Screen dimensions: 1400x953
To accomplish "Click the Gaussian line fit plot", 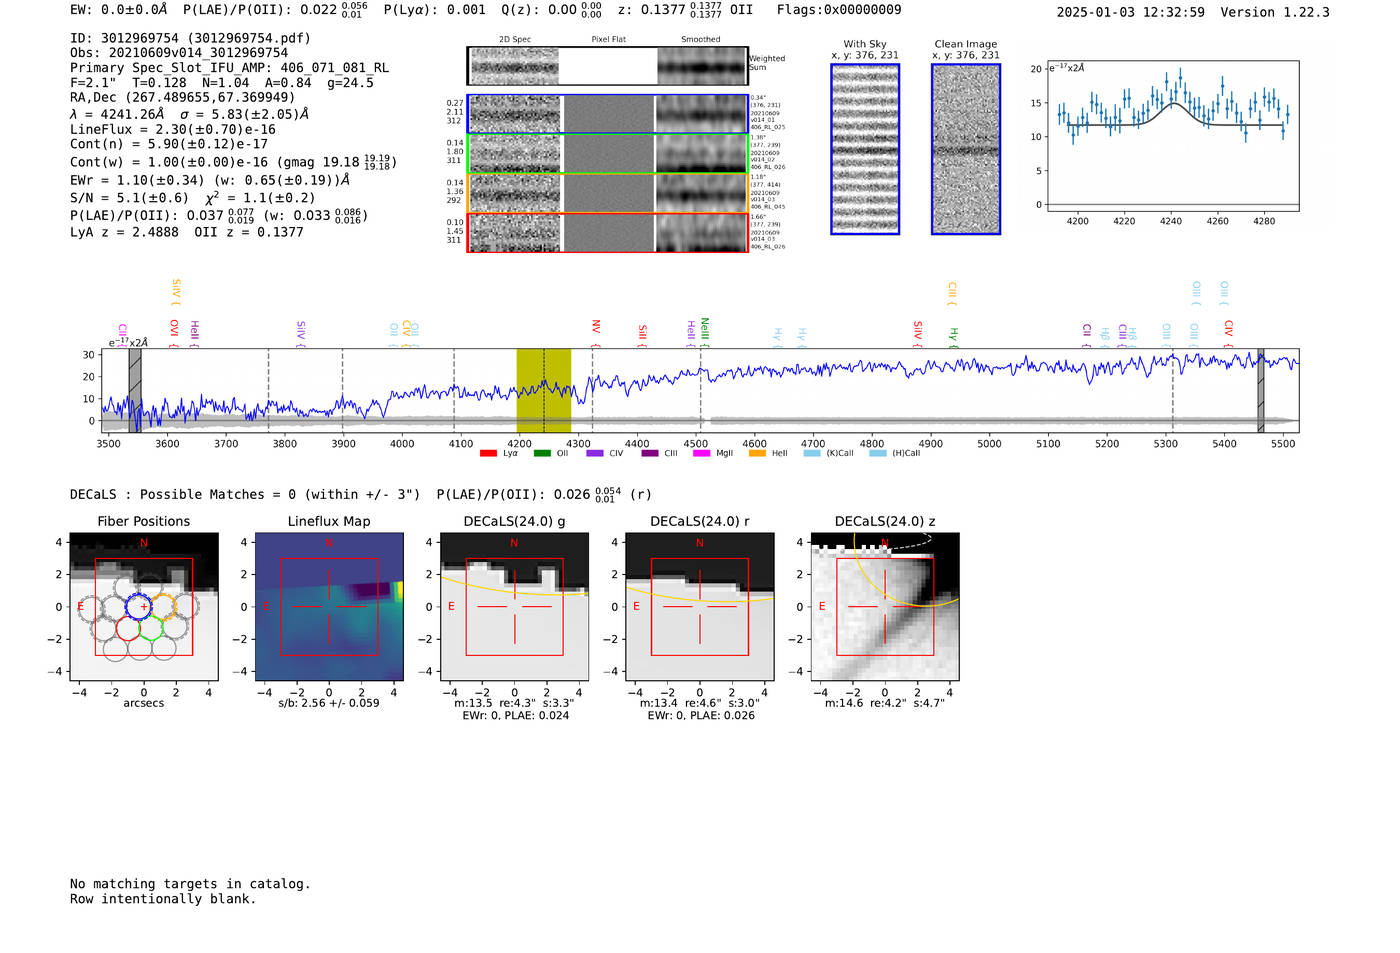I will click(1171, 136).
